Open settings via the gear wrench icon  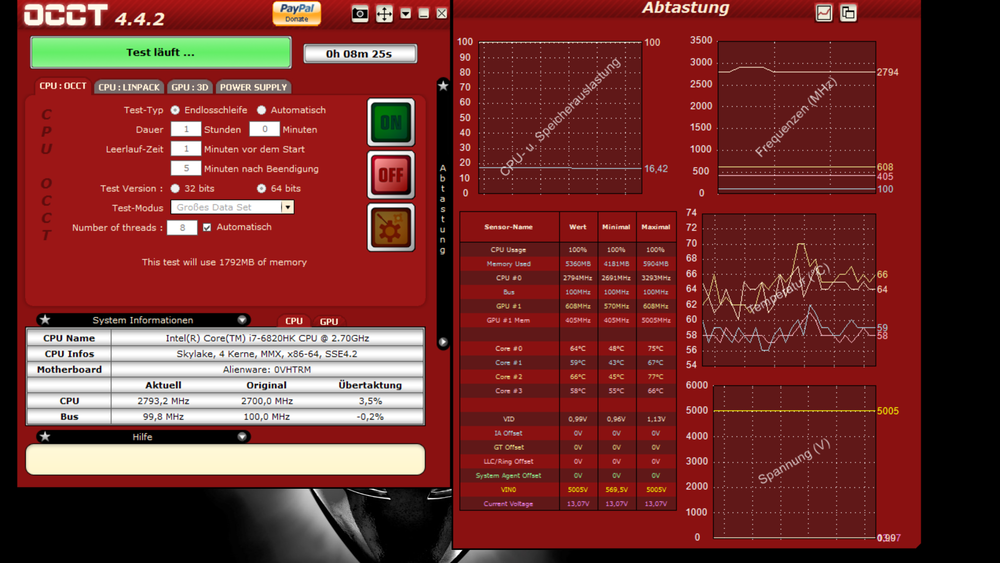tap(391, 227)
